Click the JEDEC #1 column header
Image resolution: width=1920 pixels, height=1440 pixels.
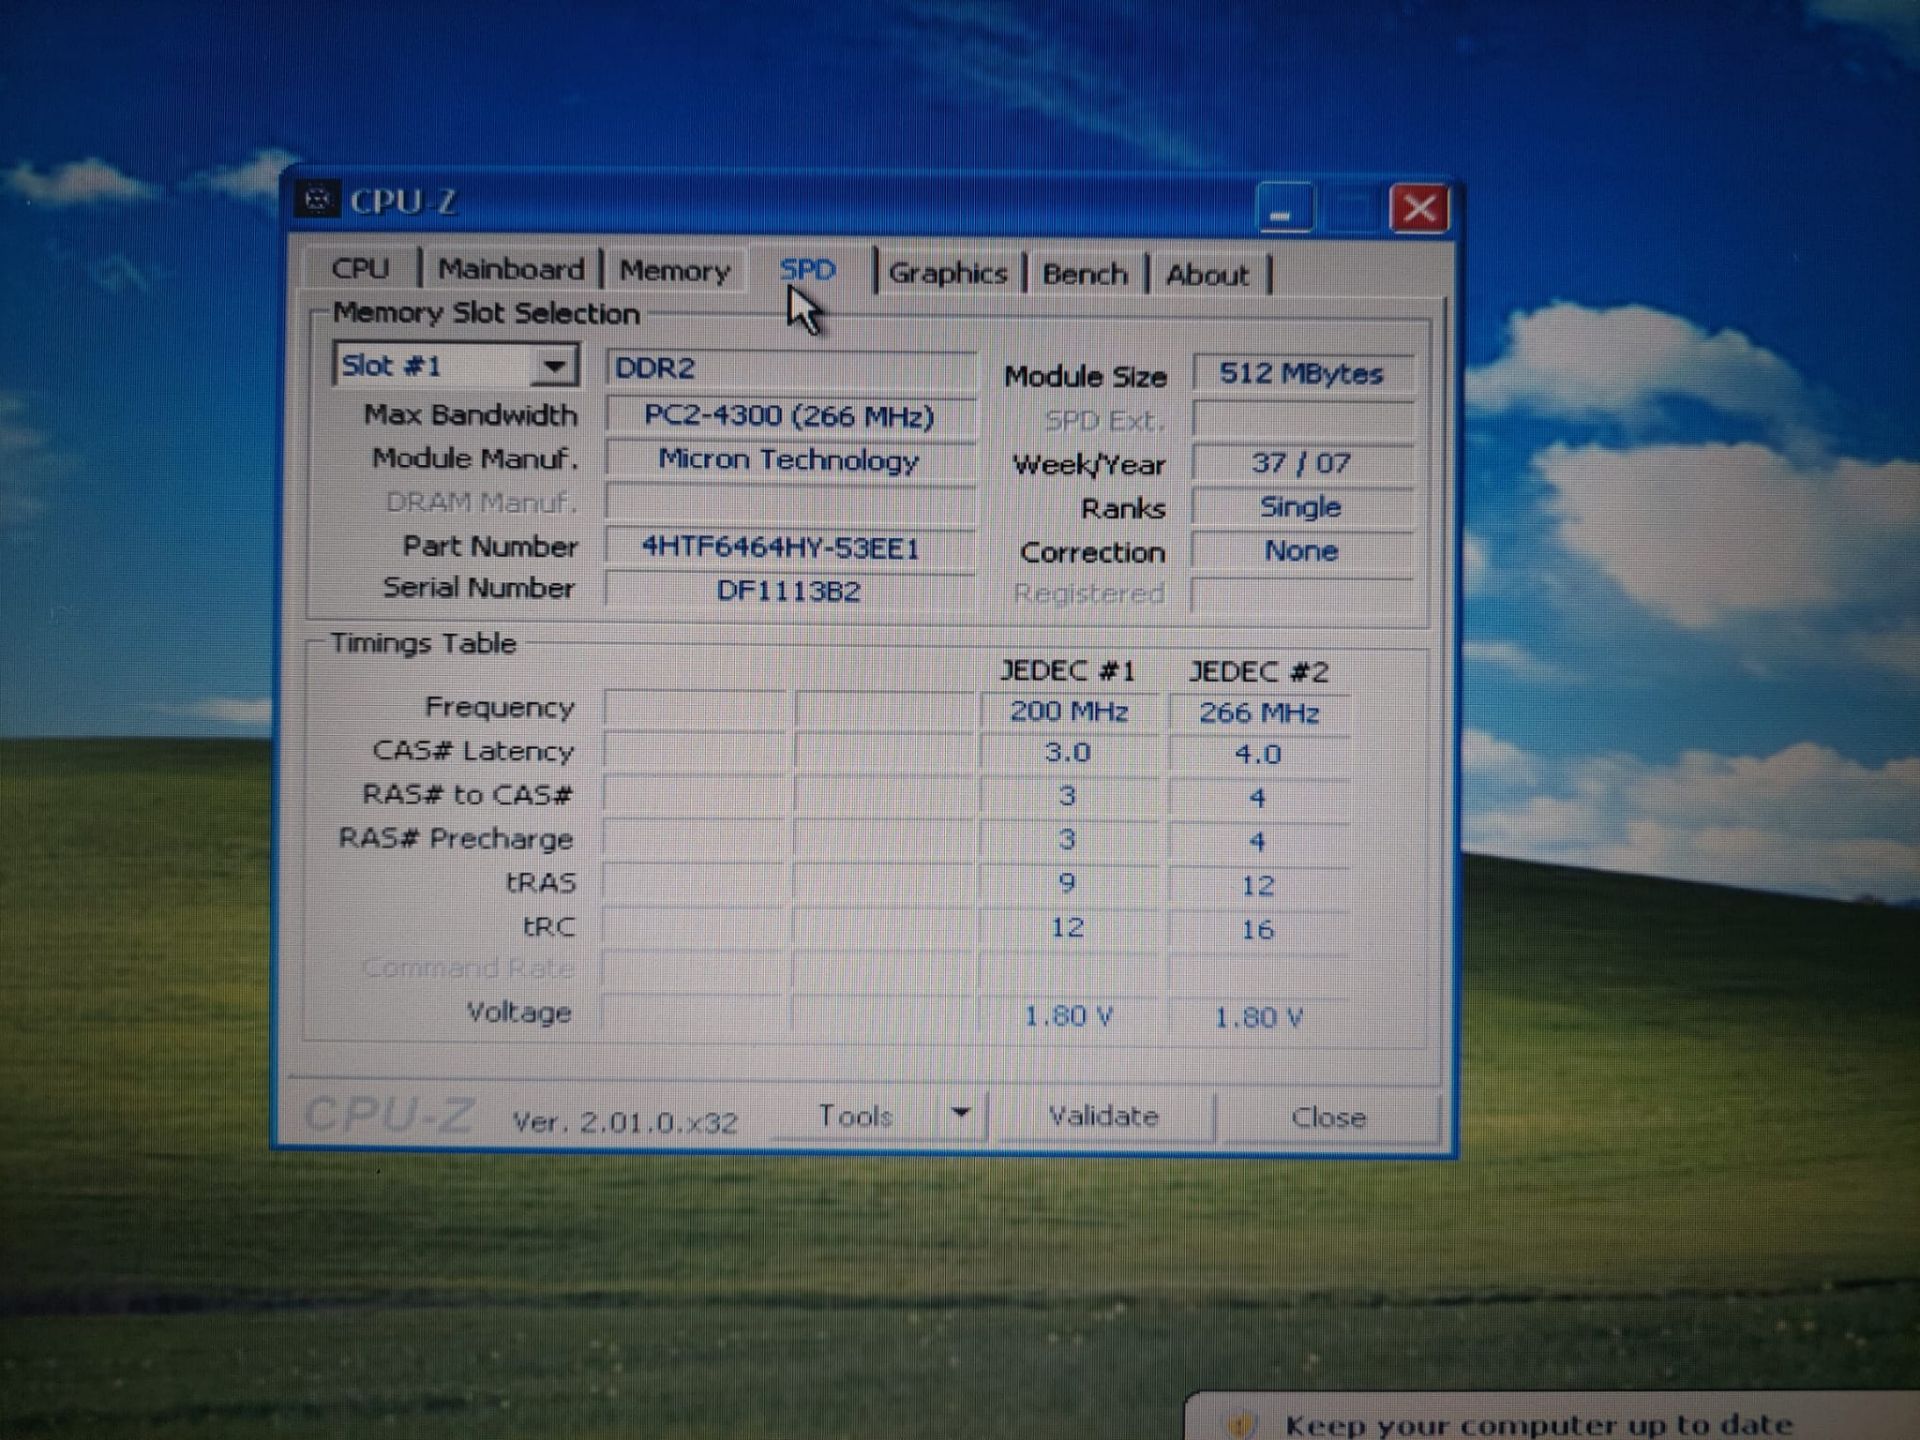pyautogui.click(x=1068, y=670)
